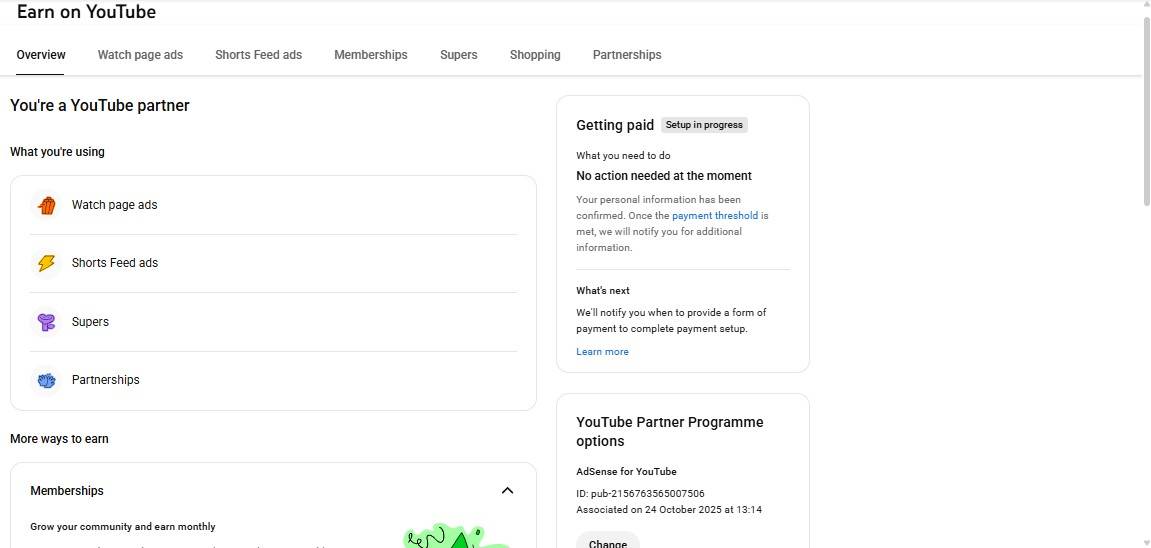The image size is (1151, 548).
Task: Click the Shorts Feed ads lightning icon
Action: 46,263
